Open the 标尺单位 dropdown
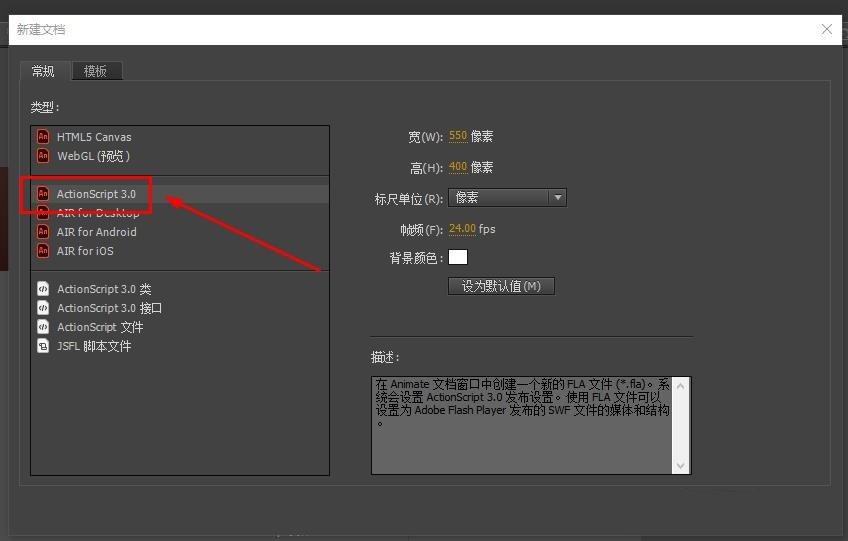 [507, 197]
